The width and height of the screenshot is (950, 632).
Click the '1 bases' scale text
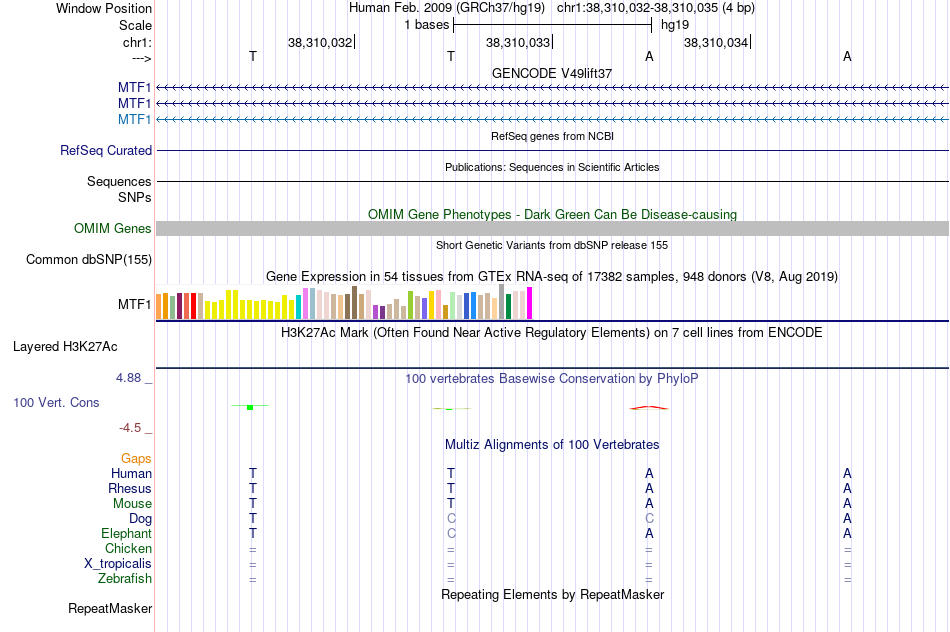427,25
